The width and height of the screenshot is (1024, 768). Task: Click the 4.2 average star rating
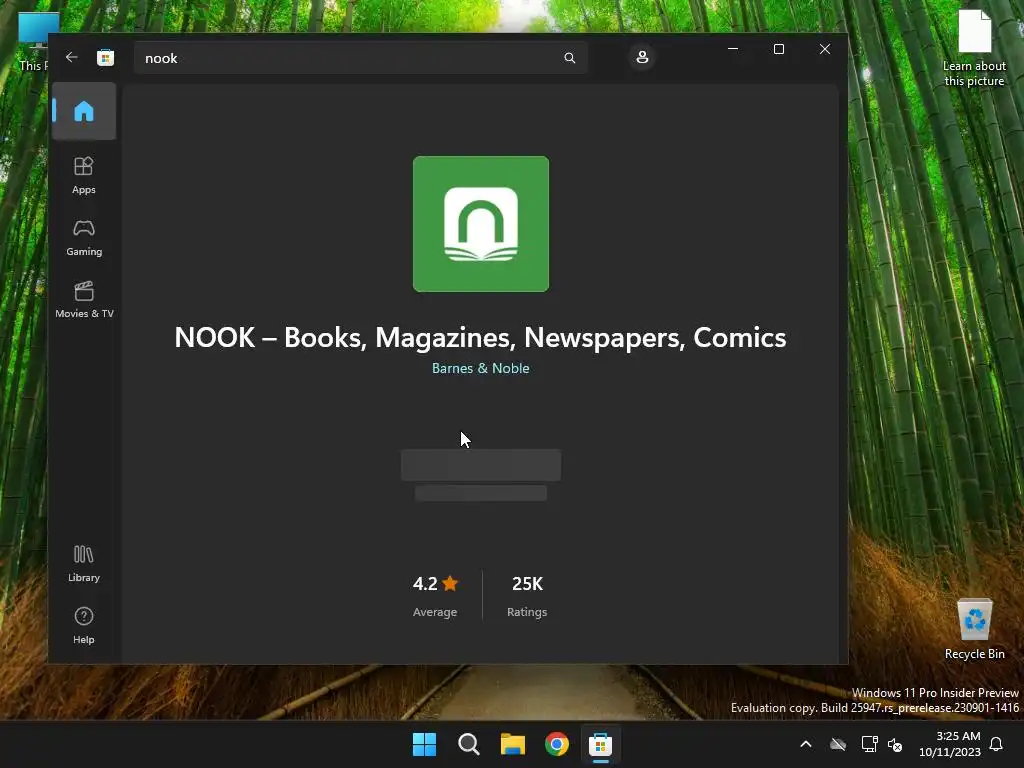coord(435,596)
